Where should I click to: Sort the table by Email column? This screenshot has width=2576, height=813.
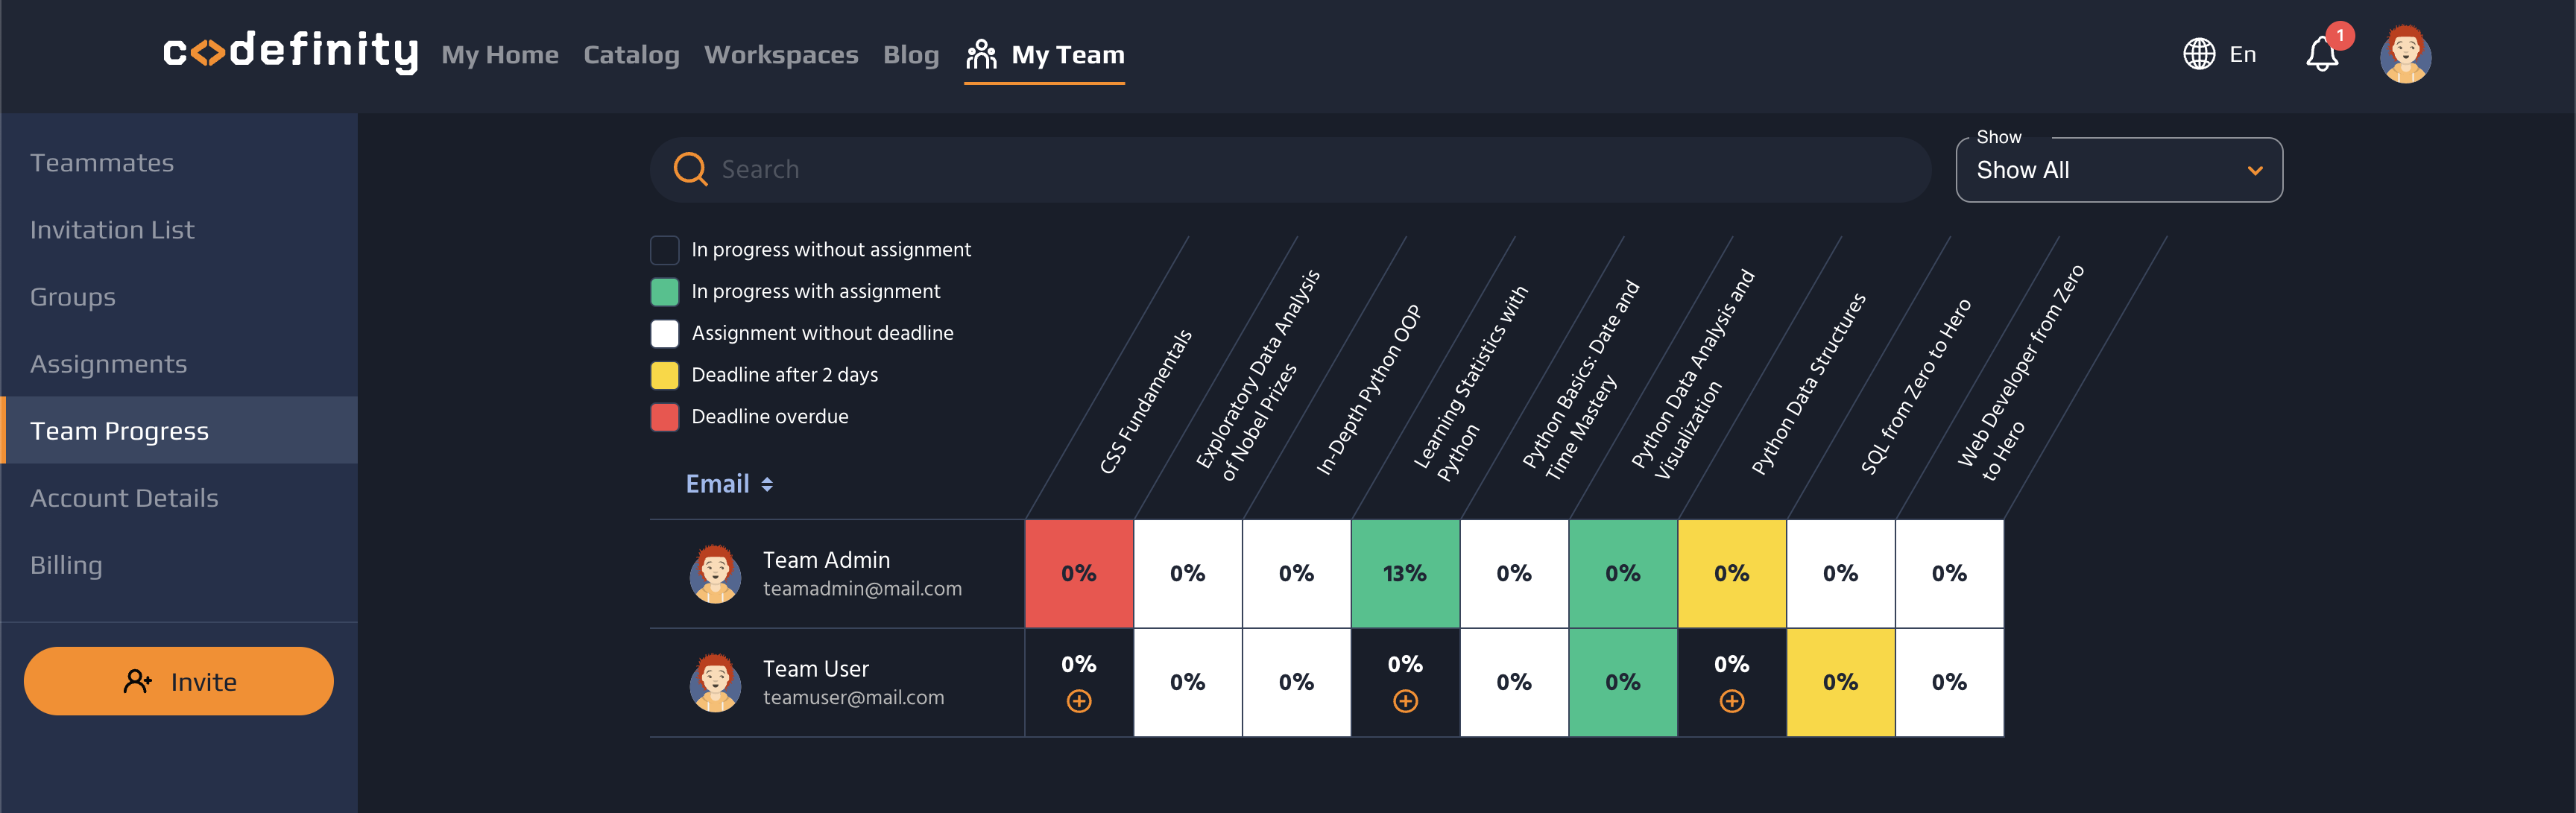[729, 484]
